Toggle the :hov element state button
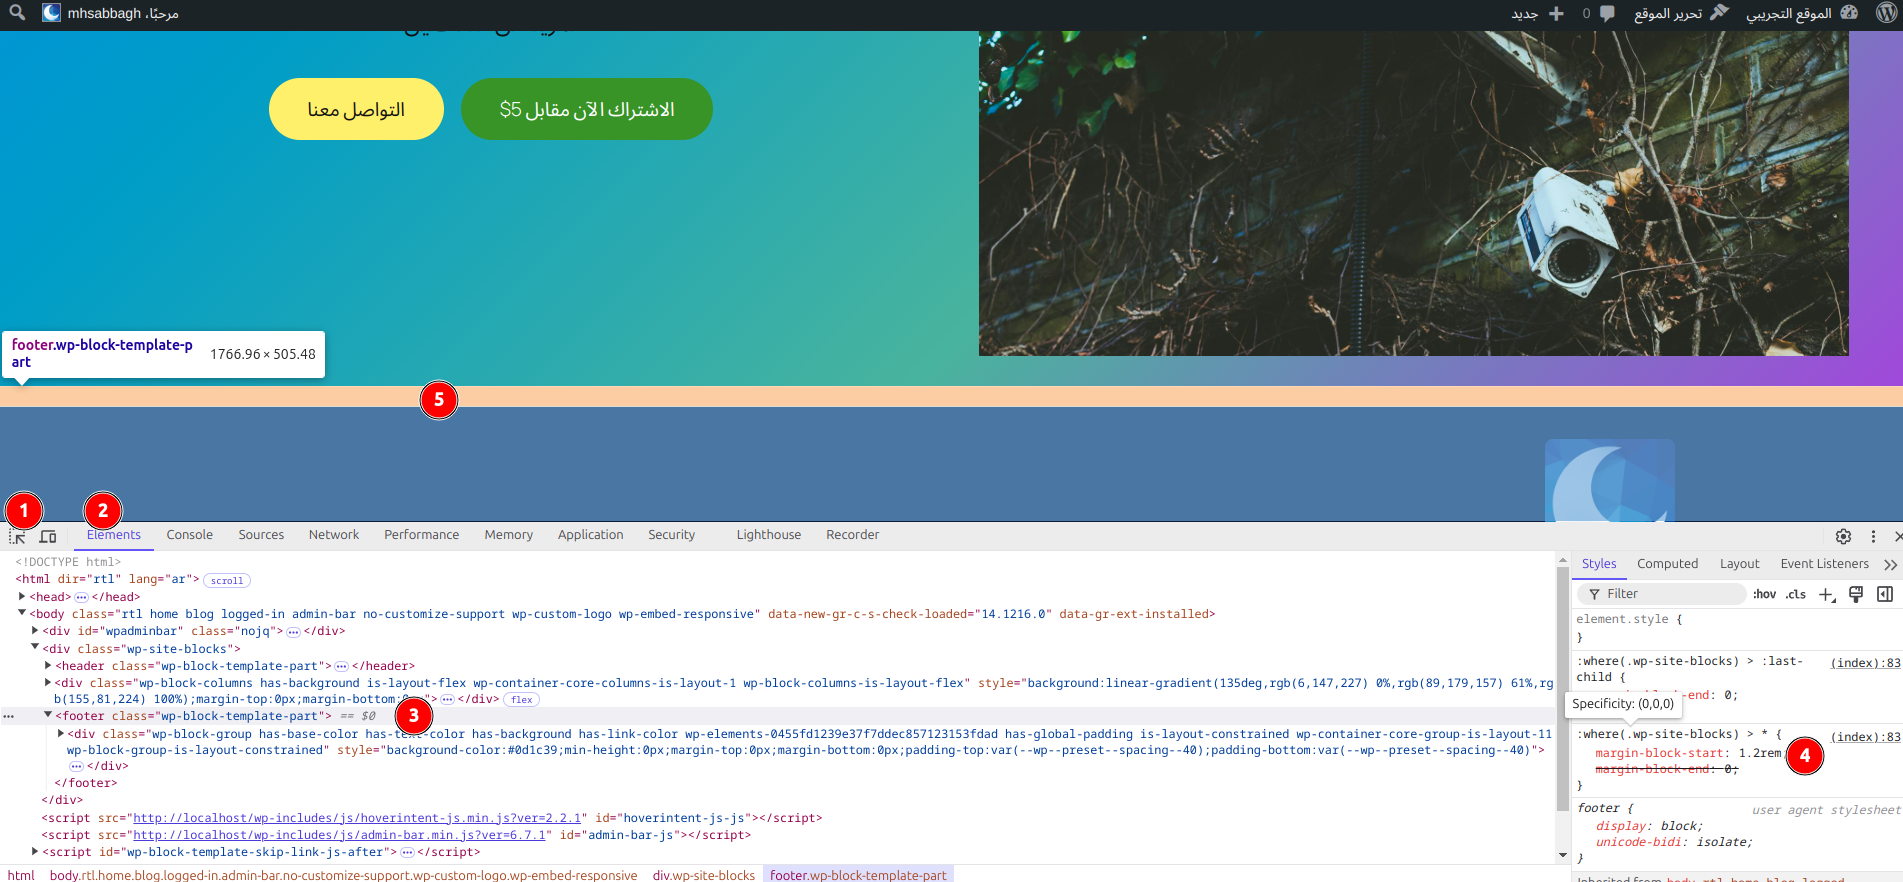The height and width of the screenshot is (882, 1903). coord(1765,594)
